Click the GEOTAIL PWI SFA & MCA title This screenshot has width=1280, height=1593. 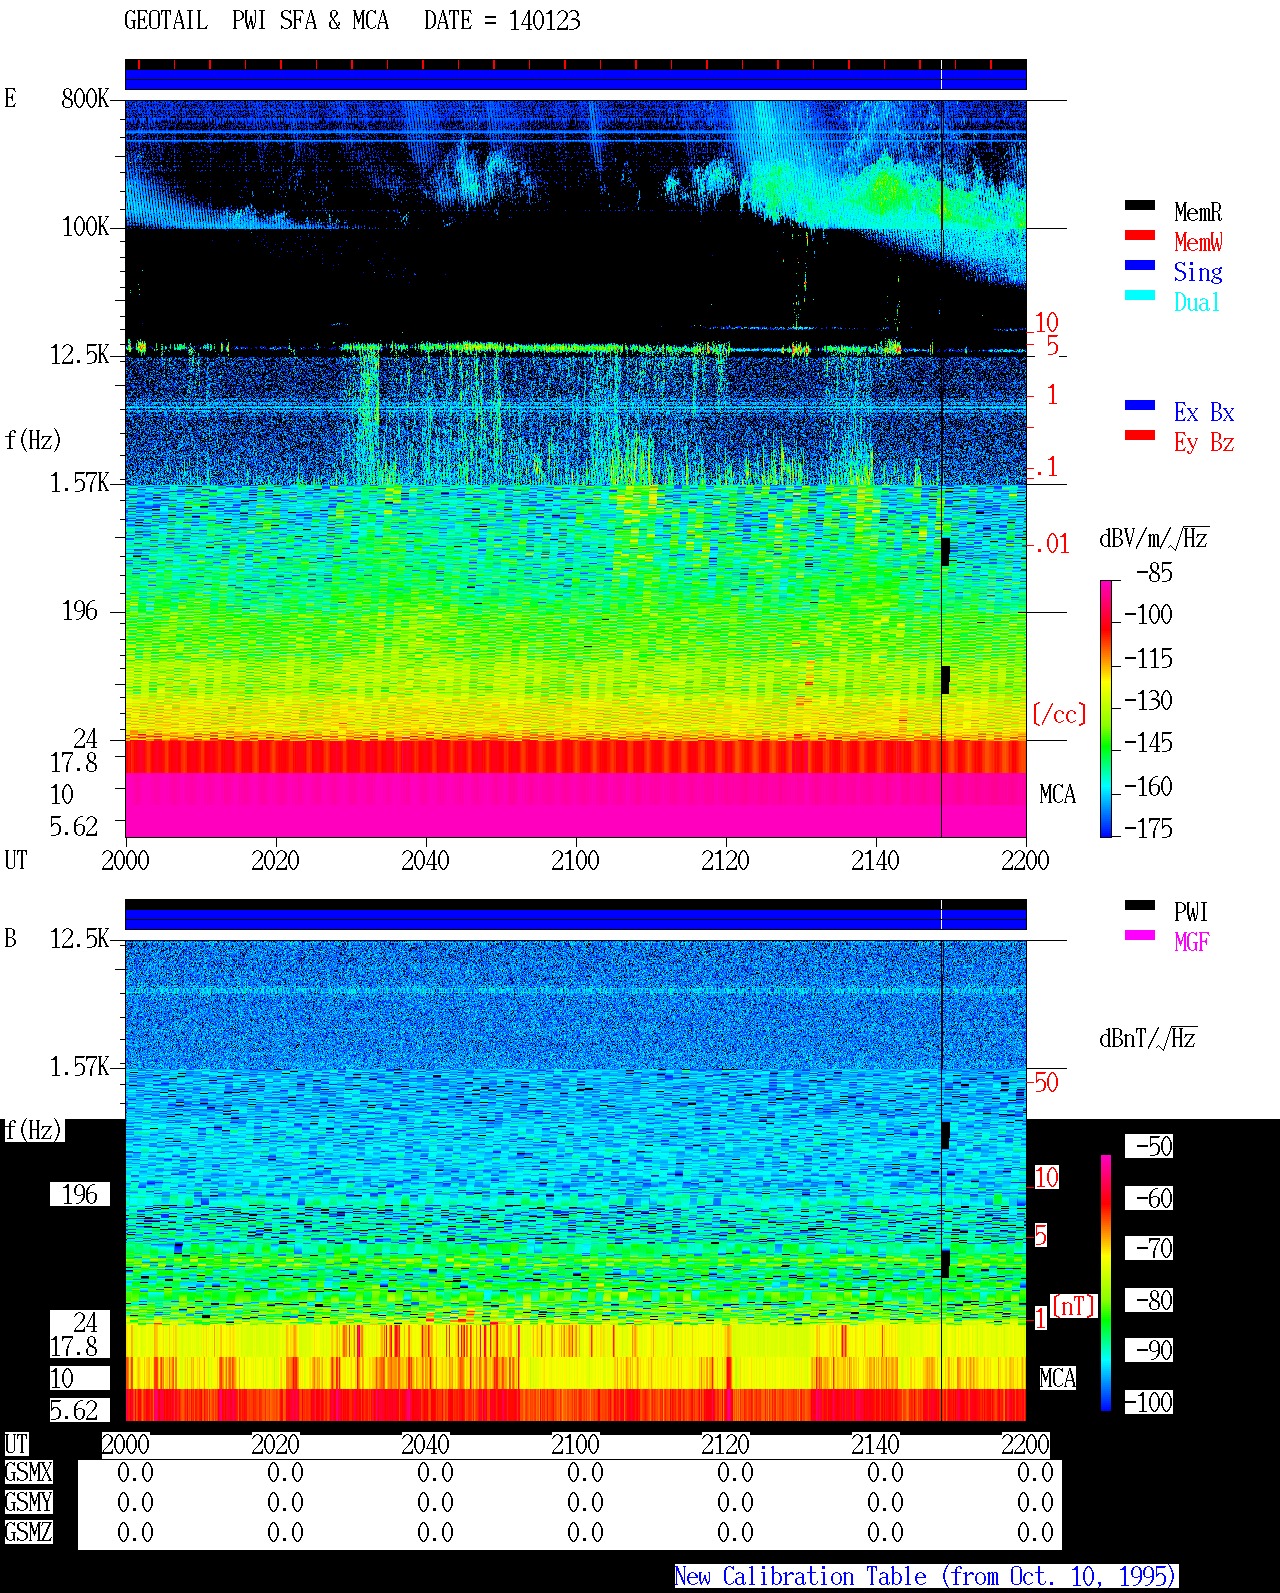tap(257, 21)
